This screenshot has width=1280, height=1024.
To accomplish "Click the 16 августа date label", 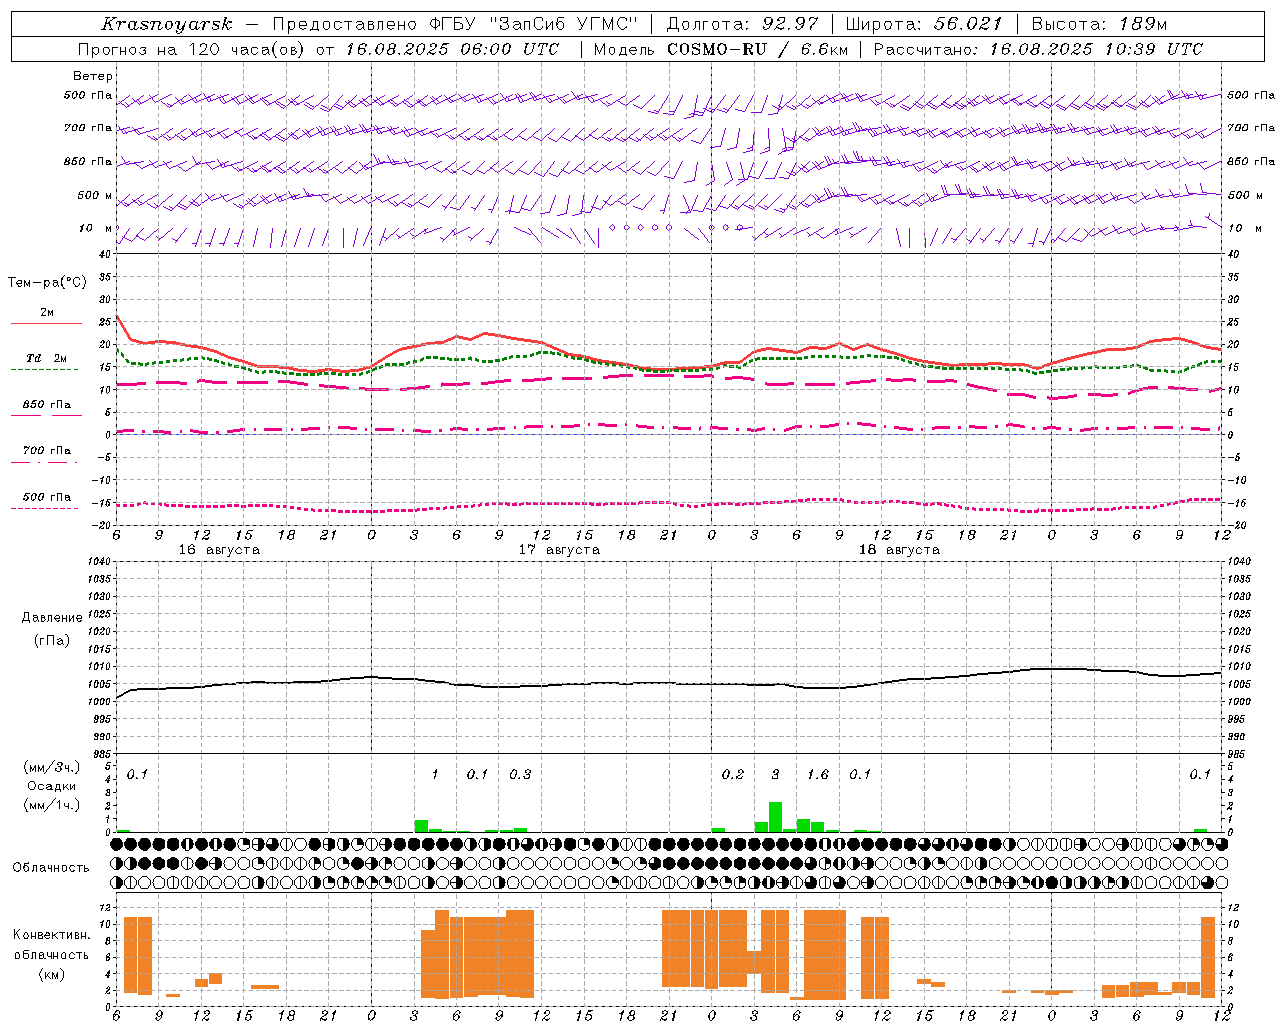I will pyautogui.click(x=219, y=550).
